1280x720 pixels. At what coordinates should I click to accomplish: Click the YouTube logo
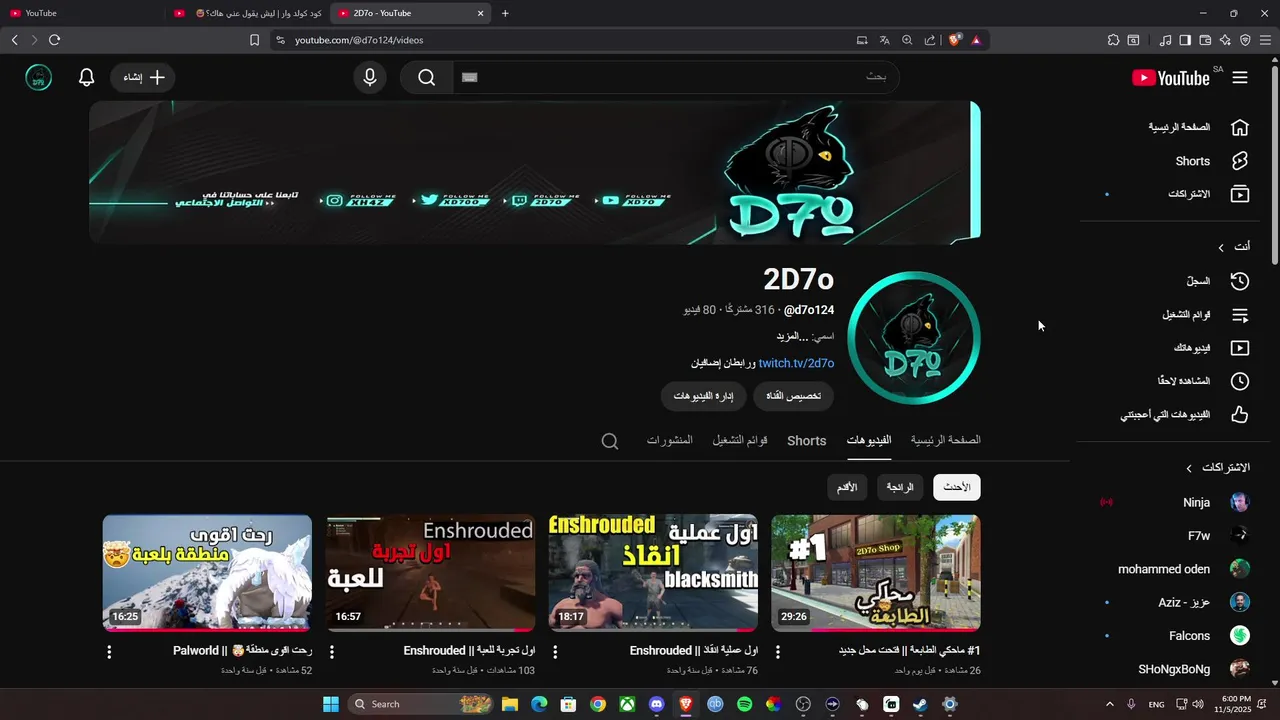1170,77
